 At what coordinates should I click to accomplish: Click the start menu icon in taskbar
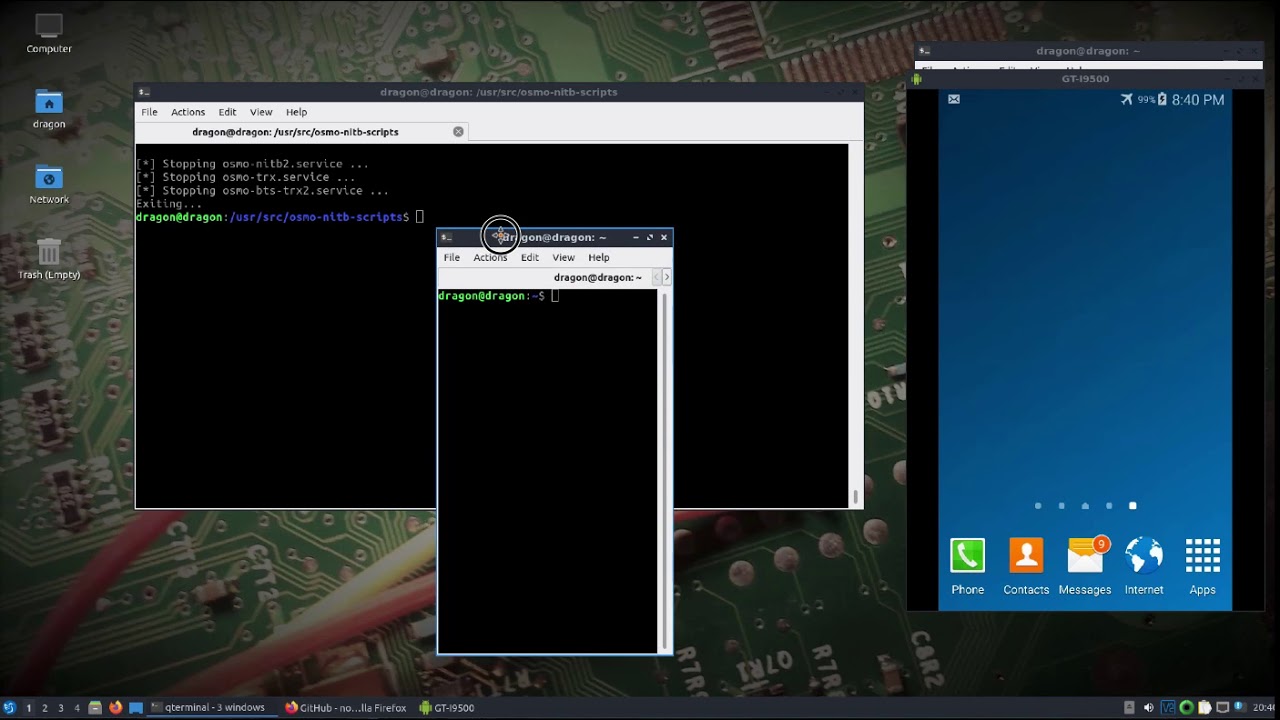10,708
